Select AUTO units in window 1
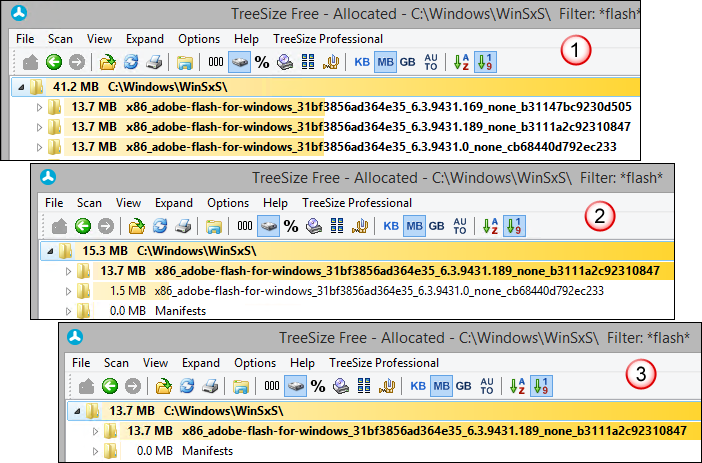702x463 pixels. 431,62
